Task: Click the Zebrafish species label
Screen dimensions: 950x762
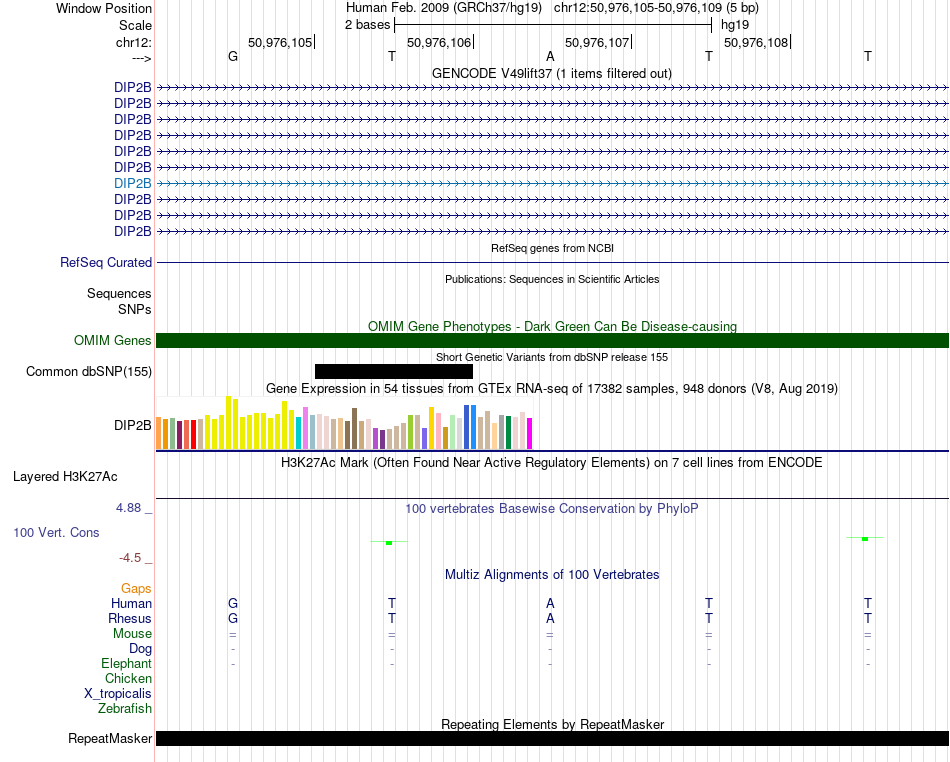Action: (125, 708)
